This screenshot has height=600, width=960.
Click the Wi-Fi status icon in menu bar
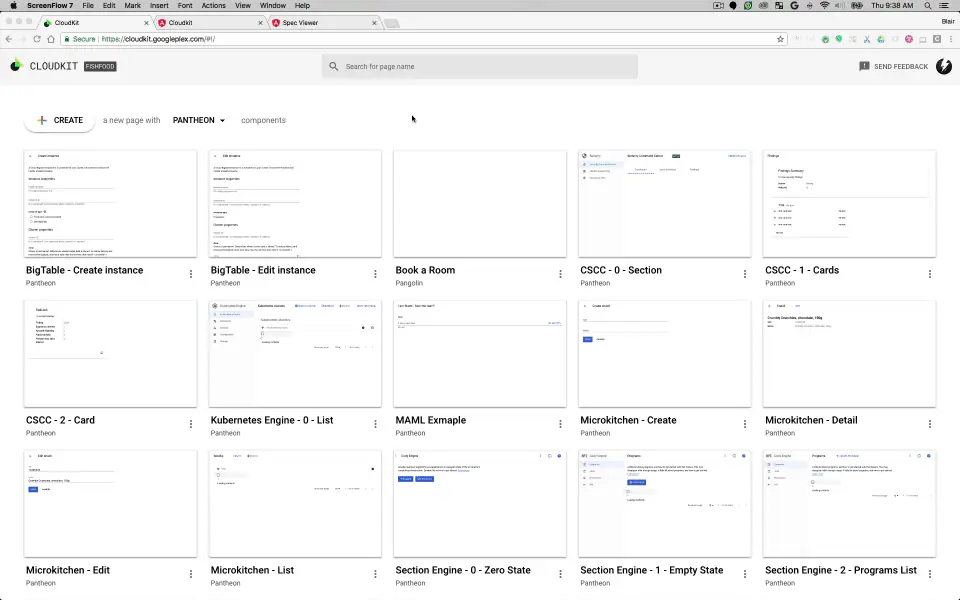pos(825,6)
